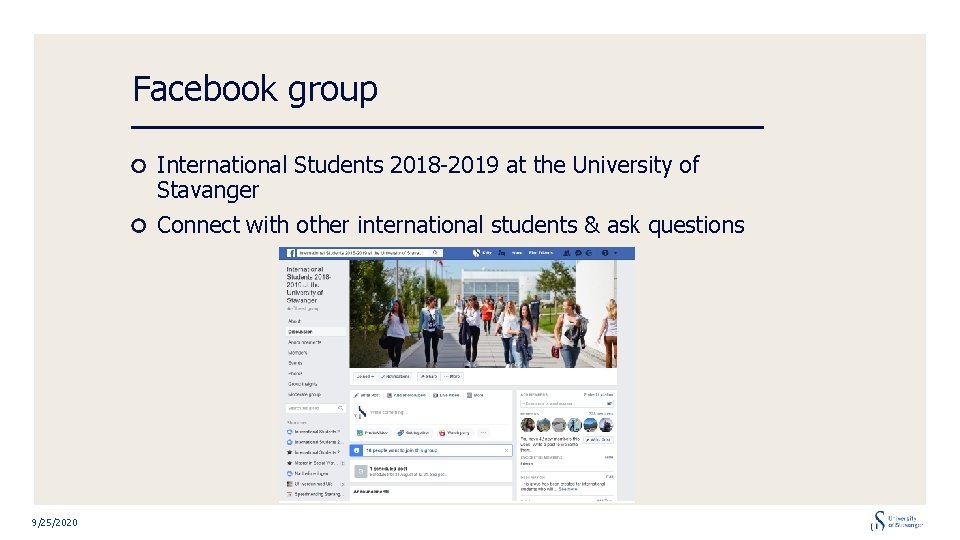This screenshot has width=960, height=540.
Task: Open the More button beside Share
Action: (452, 377)
